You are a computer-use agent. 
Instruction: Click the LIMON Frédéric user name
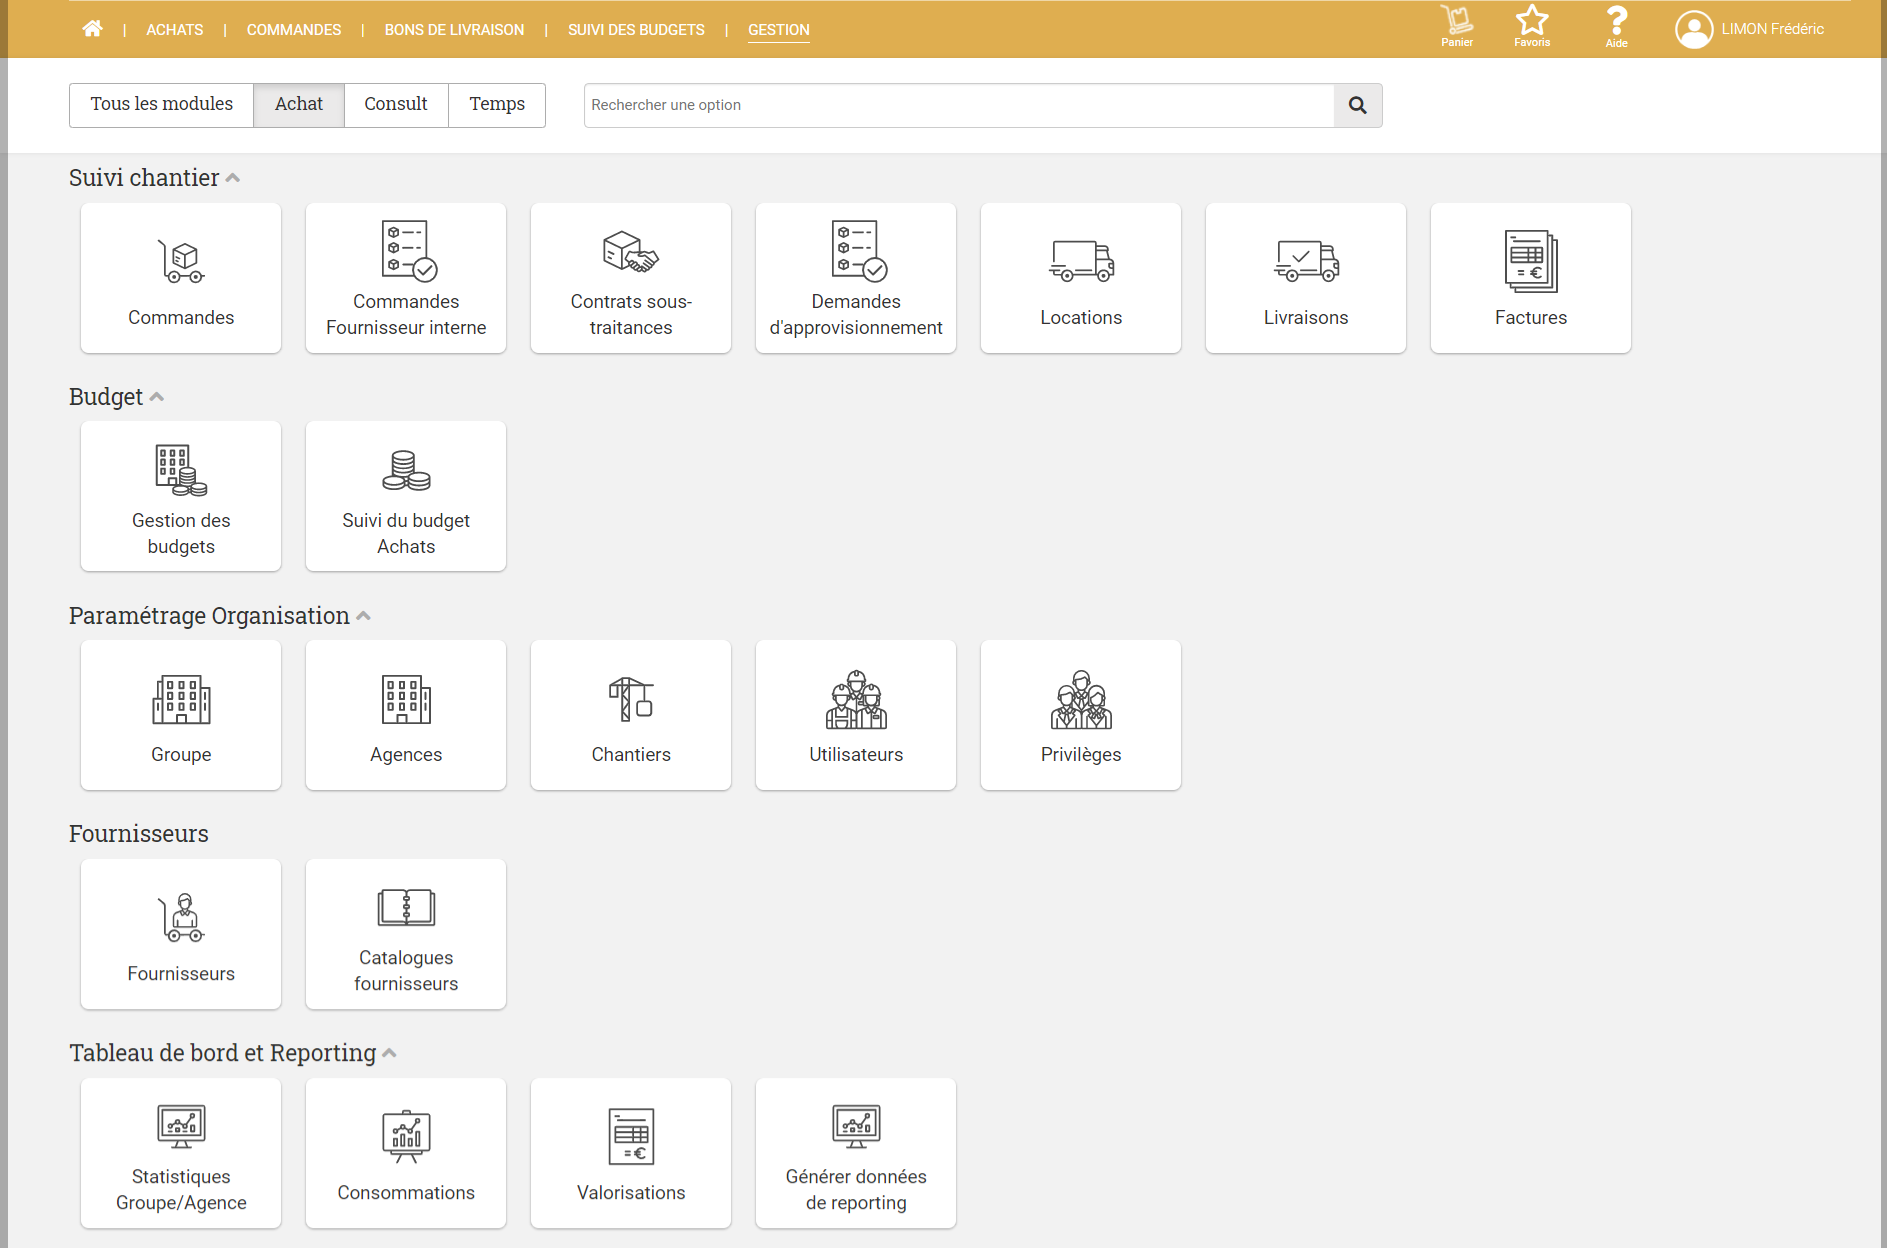coord(1772,29)
